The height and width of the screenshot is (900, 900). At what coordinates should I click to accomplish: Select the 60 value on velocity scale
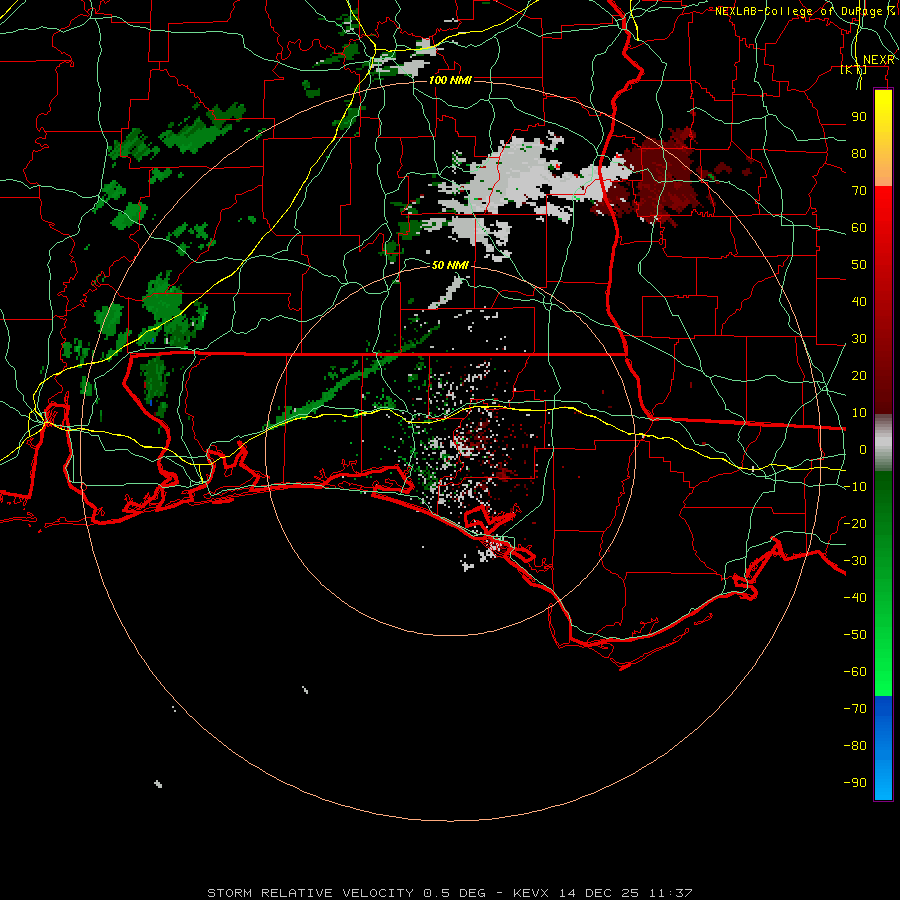(859, 228)
